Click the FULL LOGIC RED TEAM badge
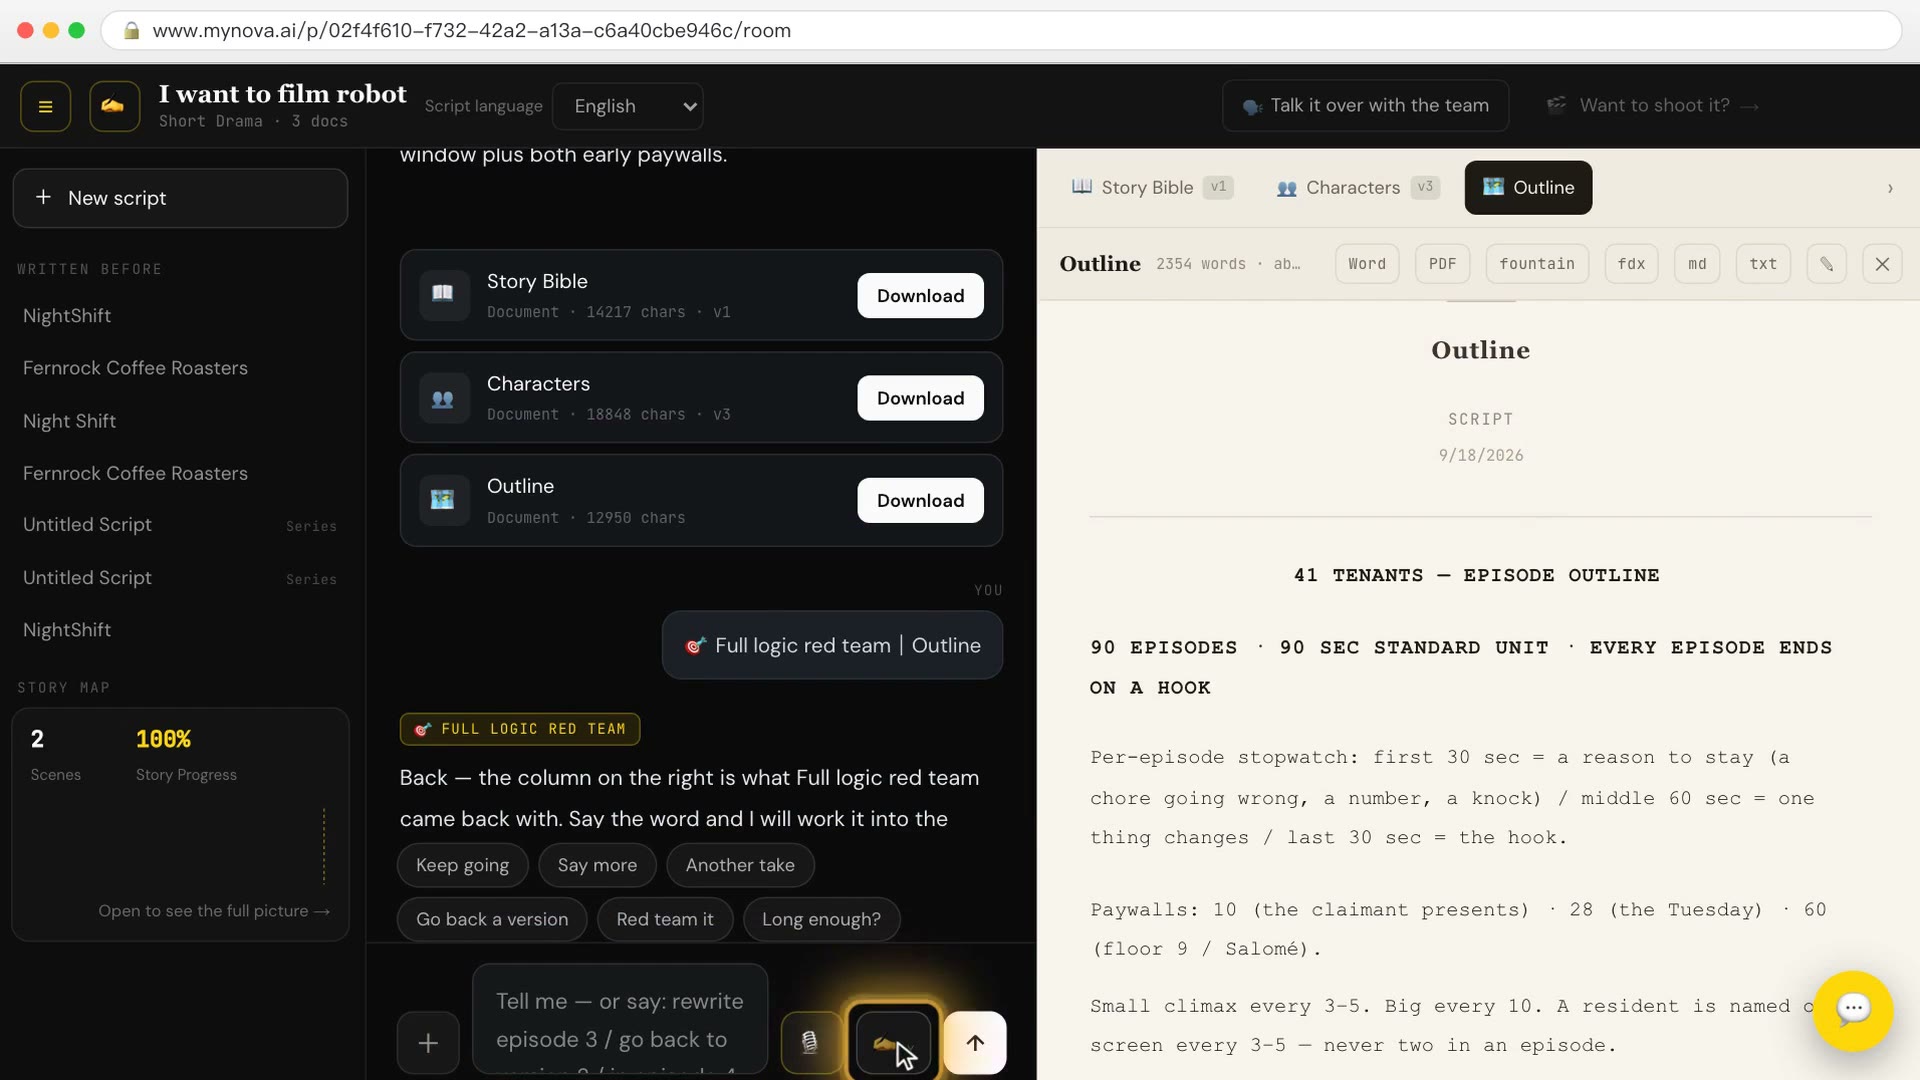This screenshot has height=1080, width=1920. pyautogui.click(x=520, y=729)
